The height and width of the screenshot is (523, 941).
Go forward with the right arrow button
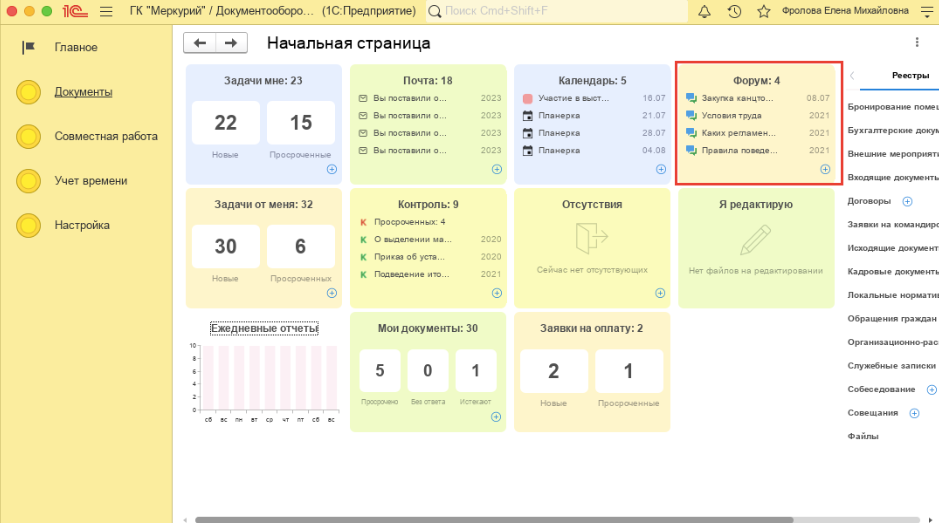tap(231, 43)
